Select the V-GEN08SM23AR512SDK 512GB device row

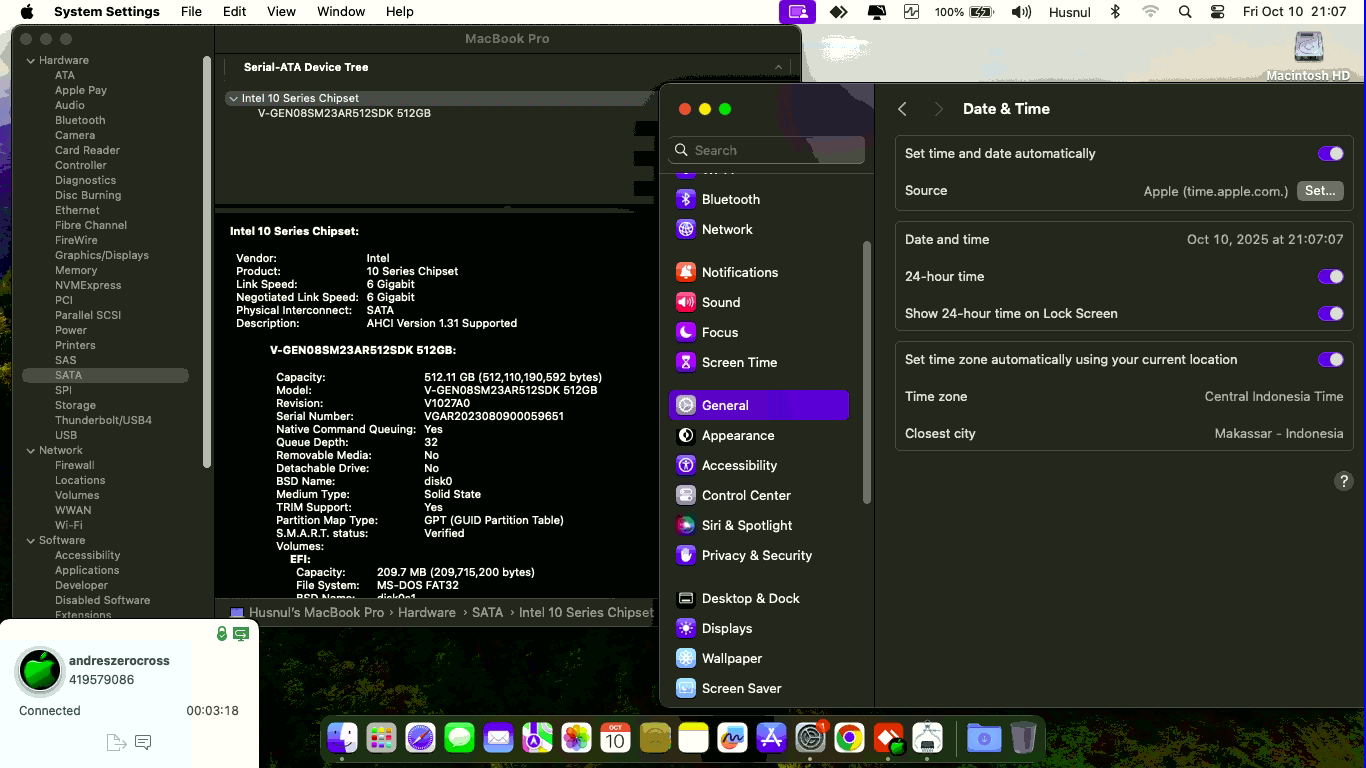344,113
